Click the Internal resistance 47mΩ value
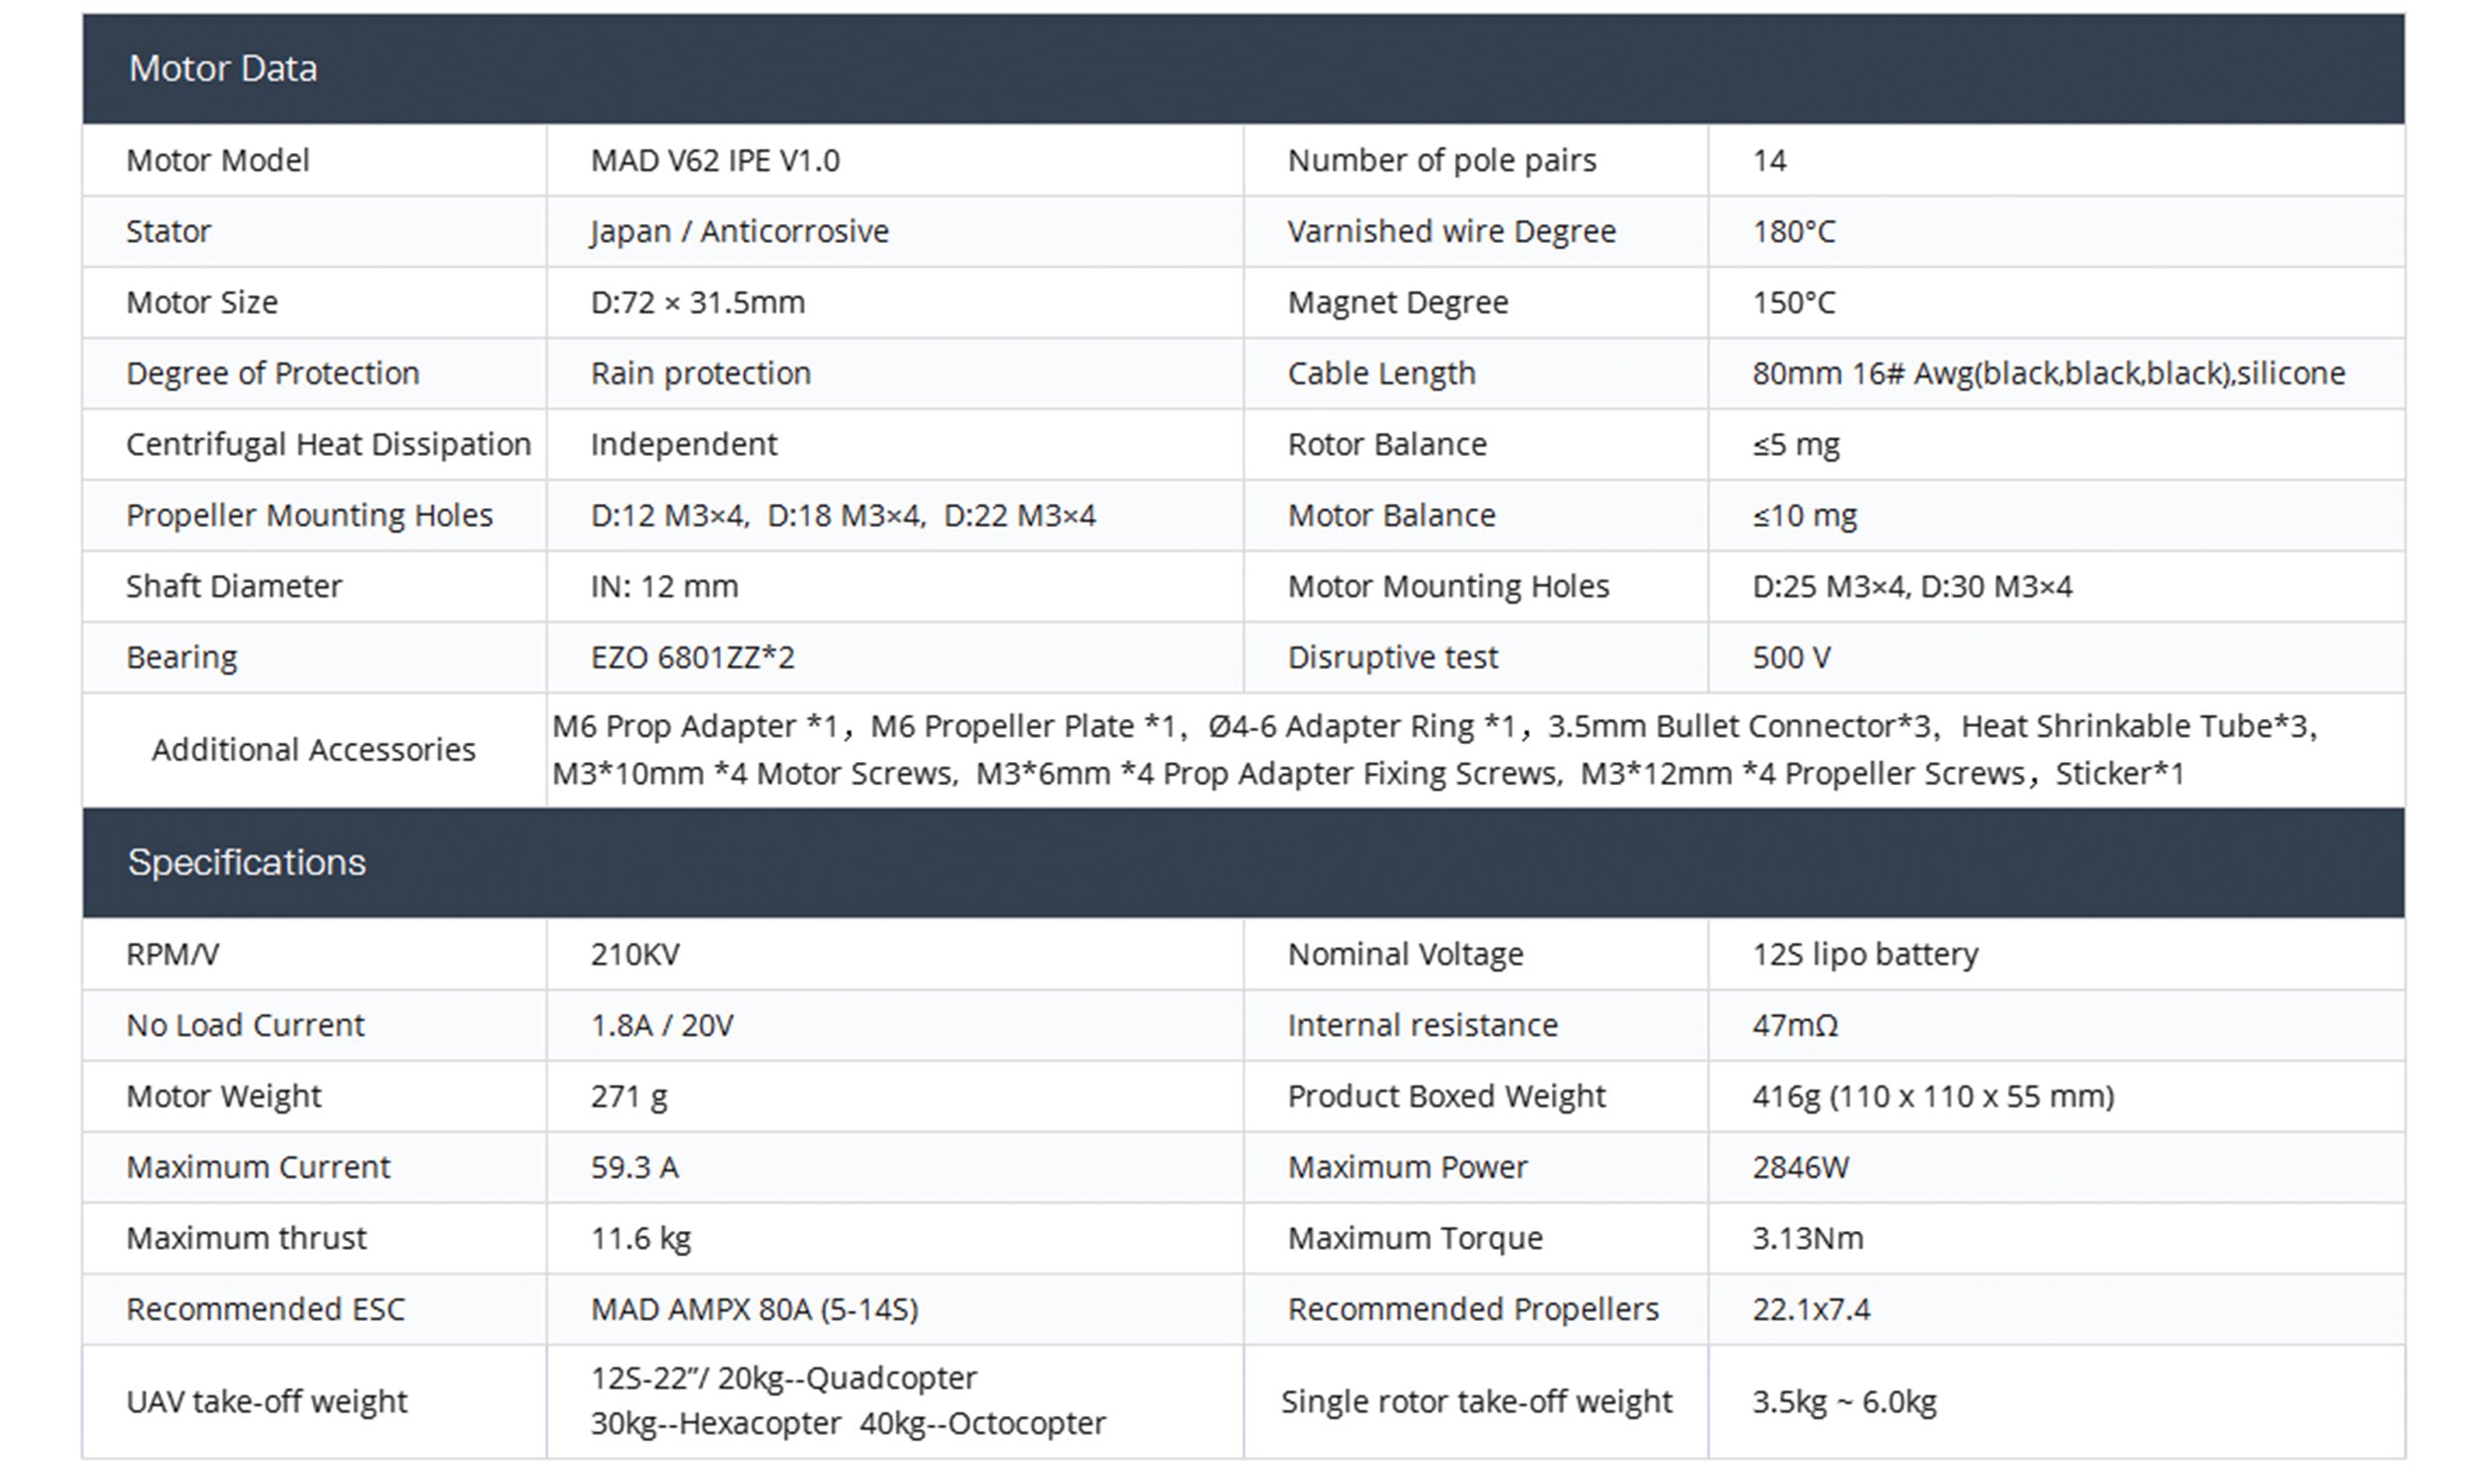2490x1484 pixels. [1795, 1026]
